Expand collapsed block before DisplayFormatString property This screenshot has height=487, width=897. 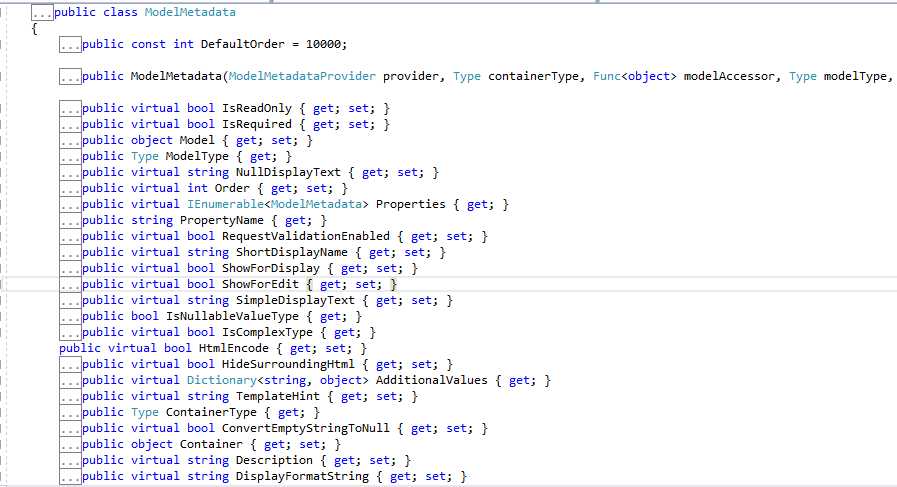(x=70, y=477)
